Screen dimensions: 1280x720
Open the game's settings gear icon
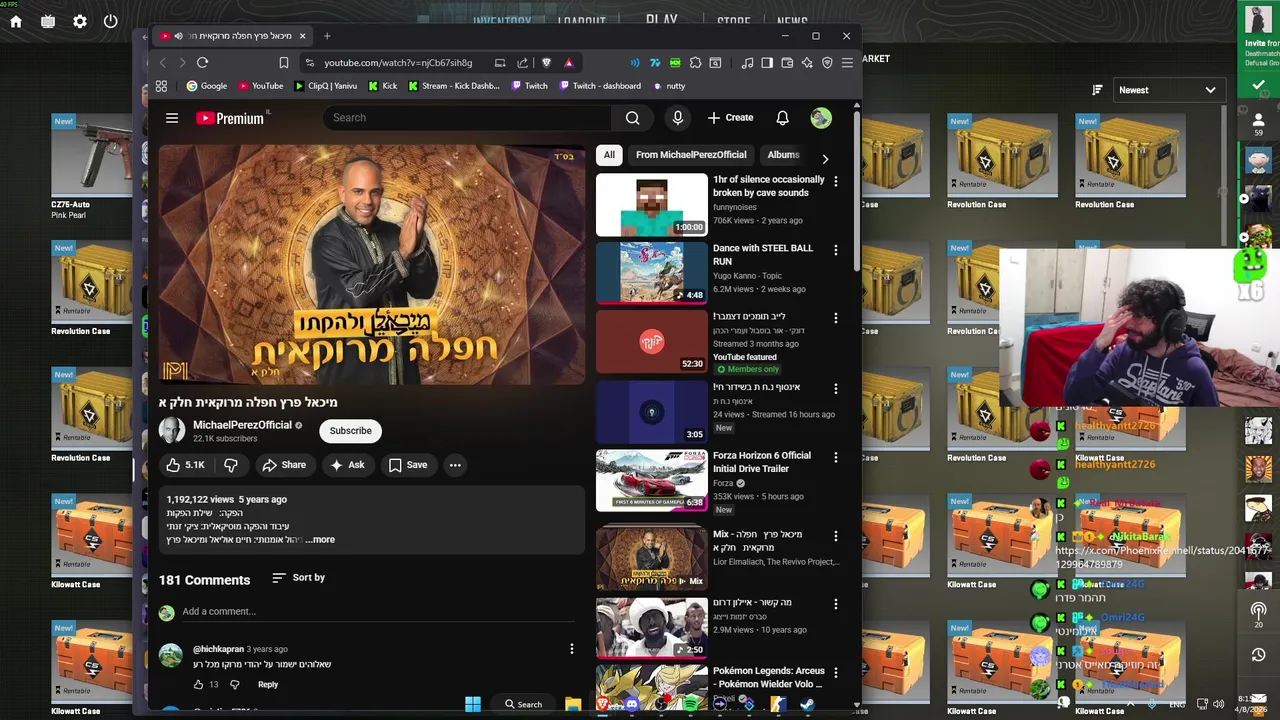(80, 21)
